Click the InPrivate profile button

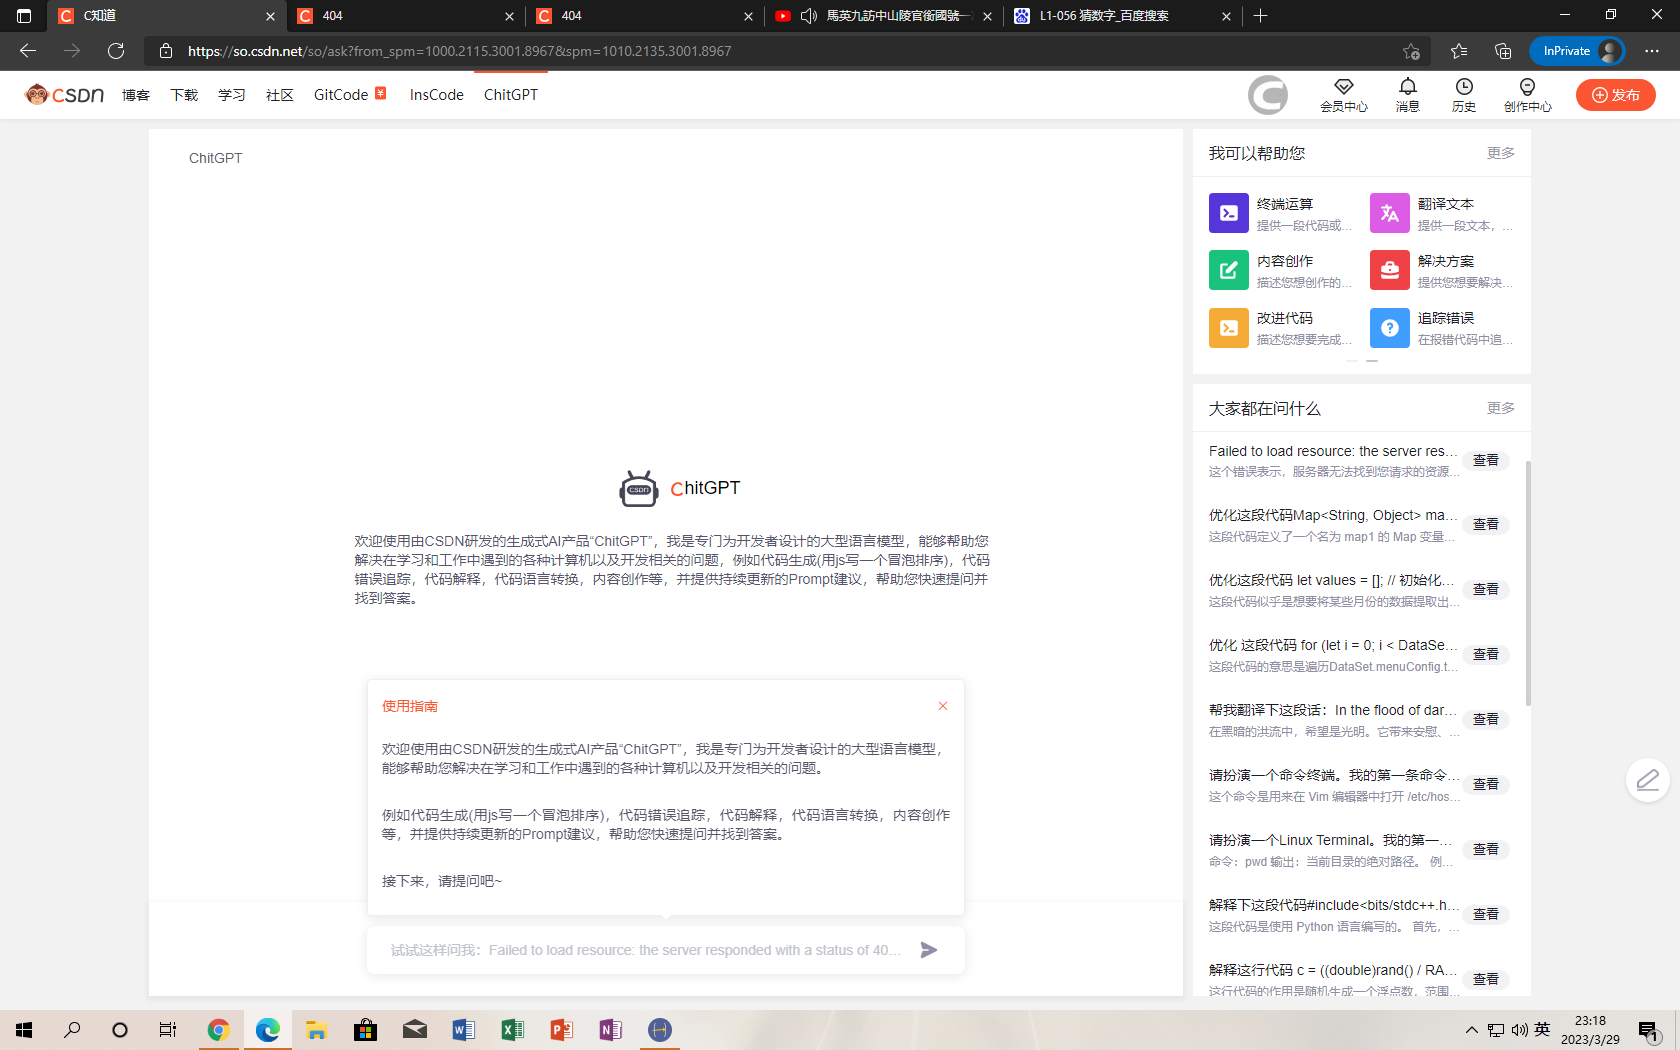click(1577, 51)
